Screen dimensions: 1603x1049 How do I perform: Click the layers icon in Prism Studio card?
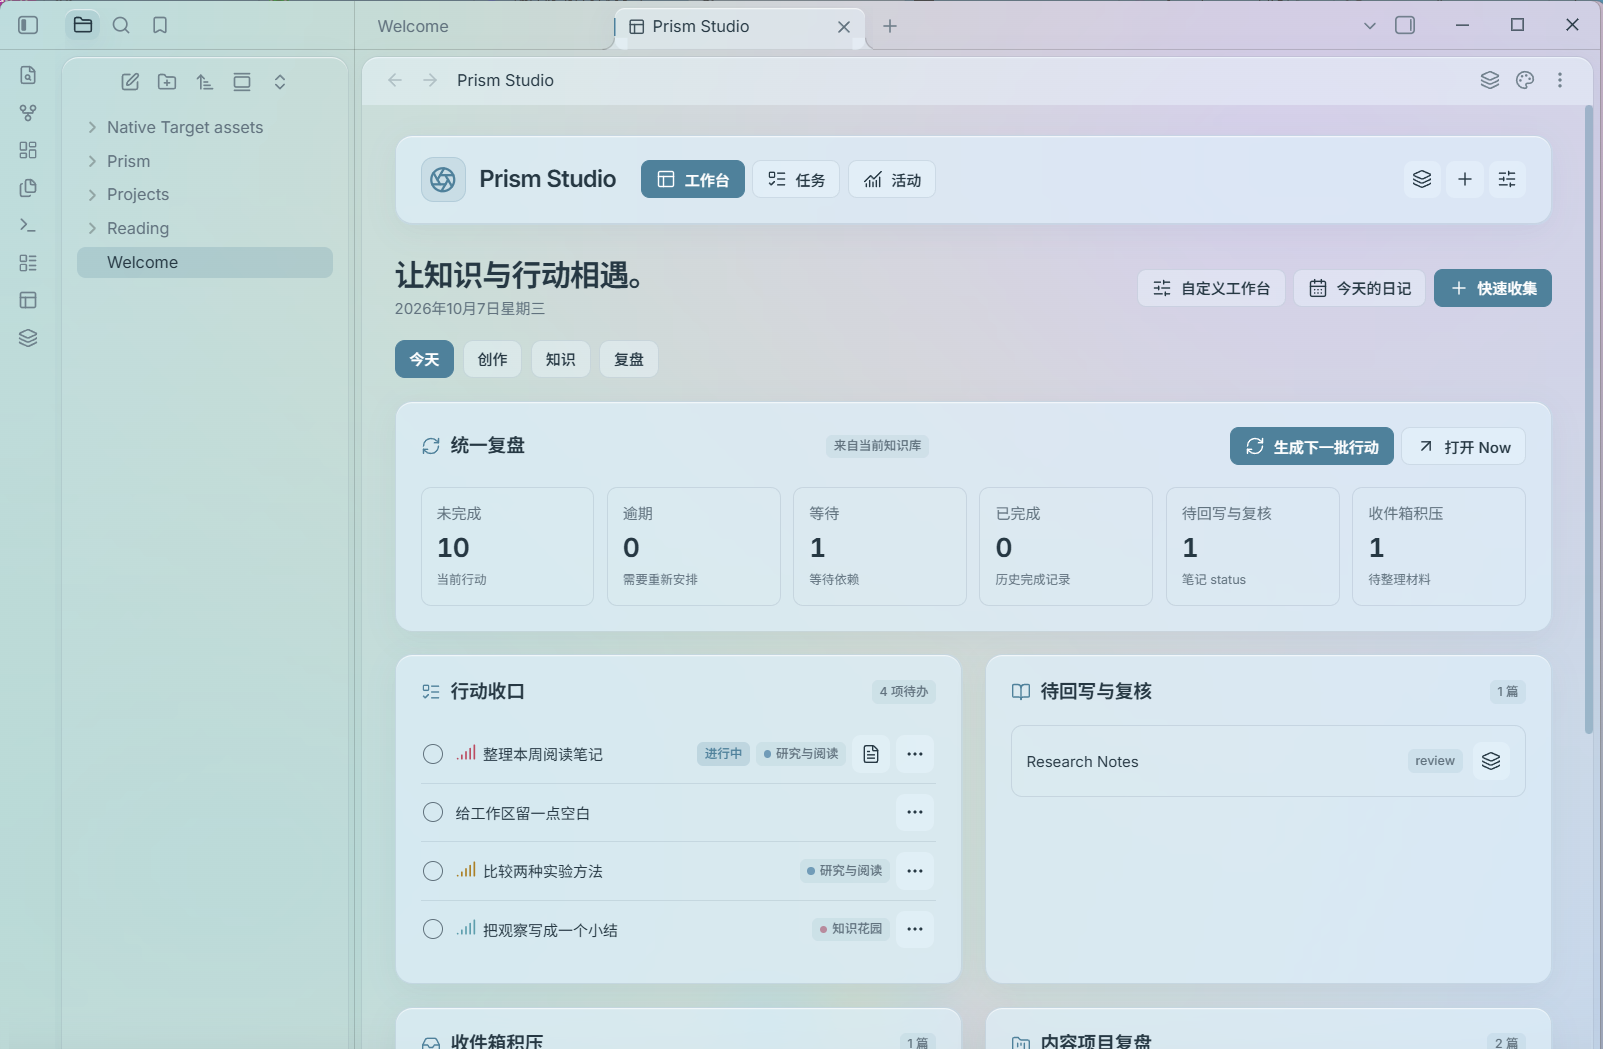pyautogui.click(x=1422, y=179)
